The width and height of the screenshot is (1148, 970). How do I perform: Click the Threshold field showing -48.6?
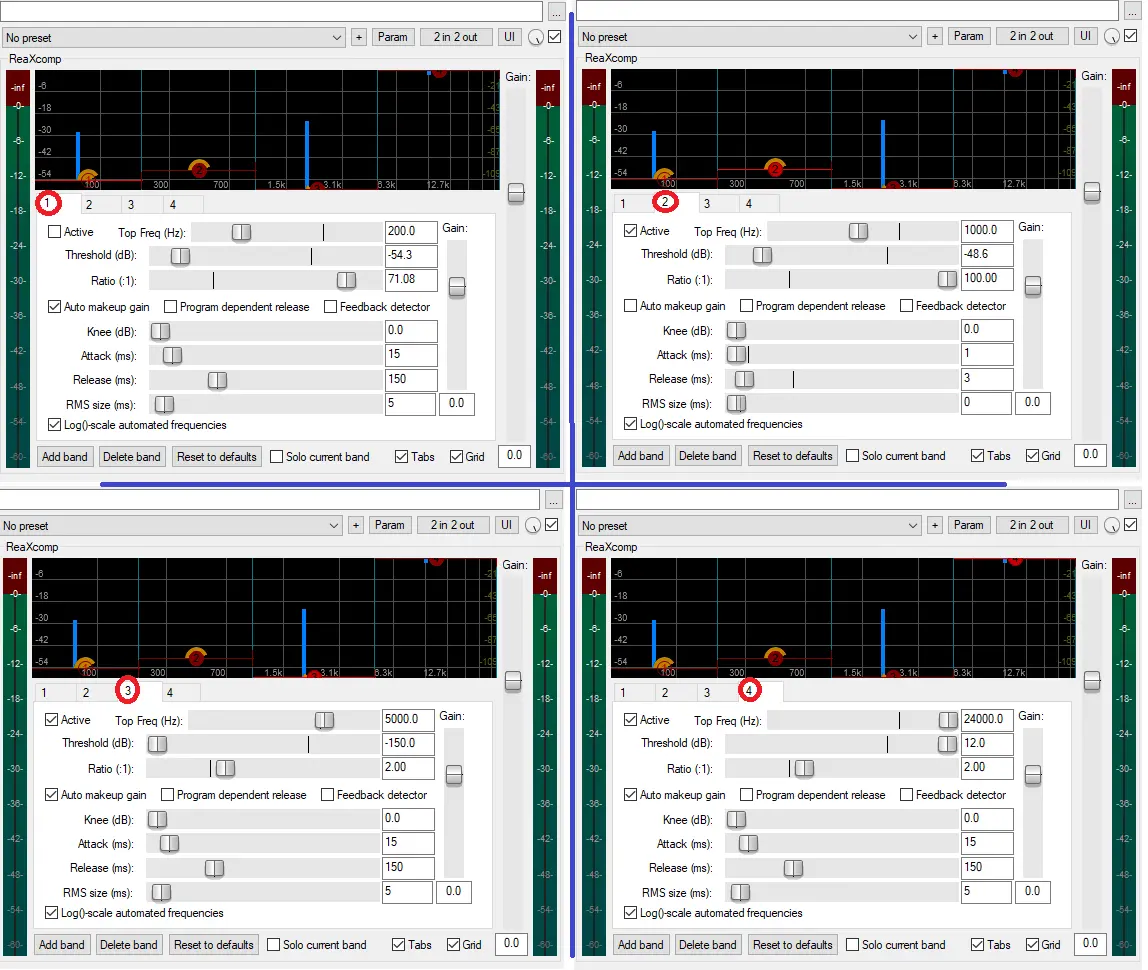(986, 254)
